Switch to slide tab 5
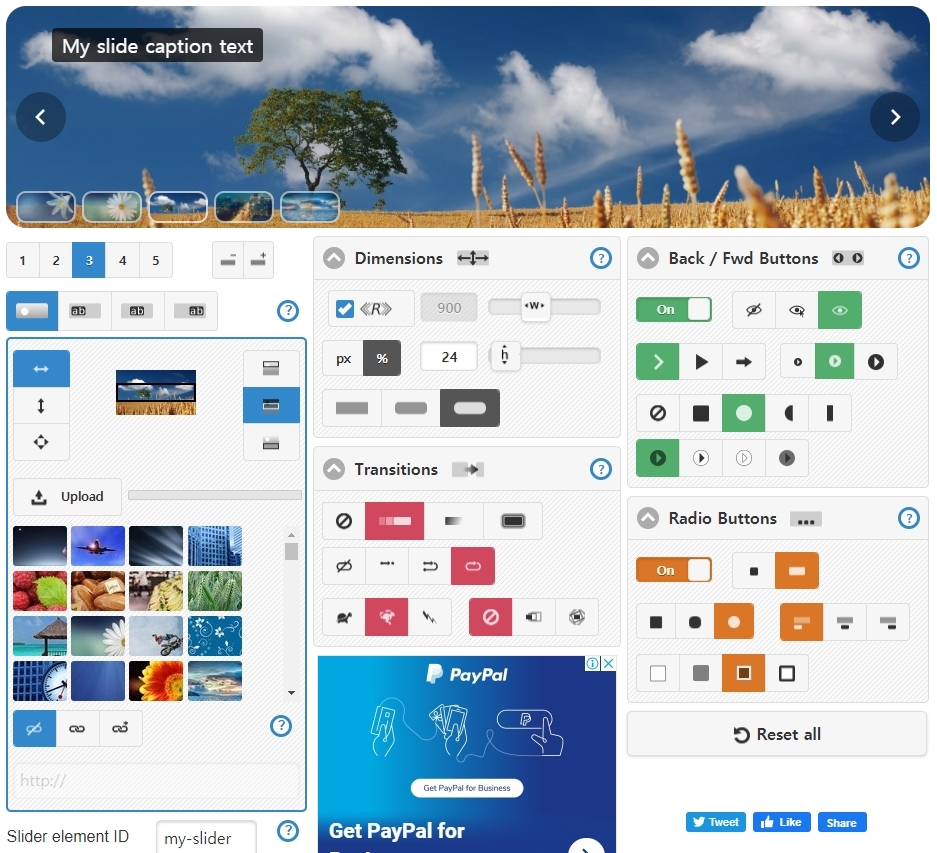This screenshot has height=853, width=937. (x=156, y=260)
